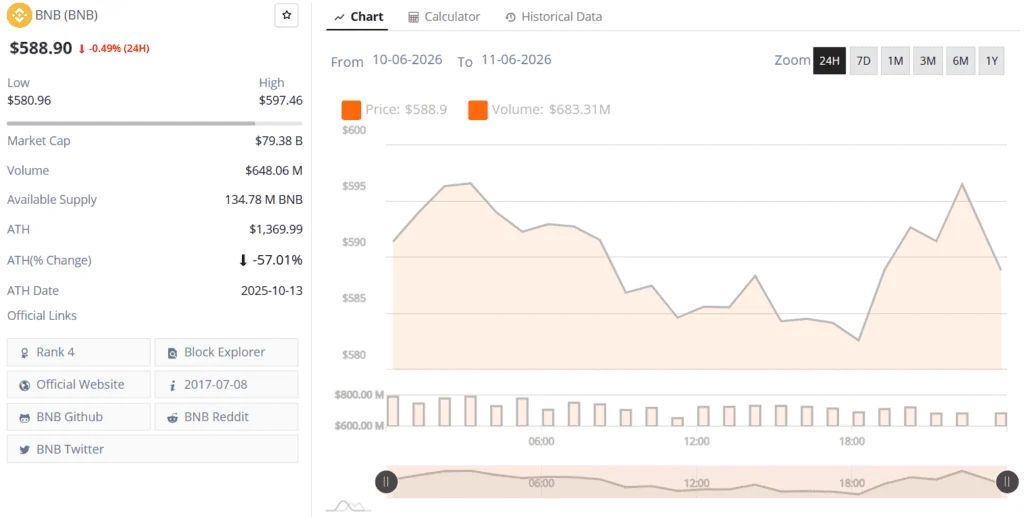Image resolution: width=1024 pixels, height=517 pixels.
Task: Set chart zoom to 1M
Action: (895, 61)
